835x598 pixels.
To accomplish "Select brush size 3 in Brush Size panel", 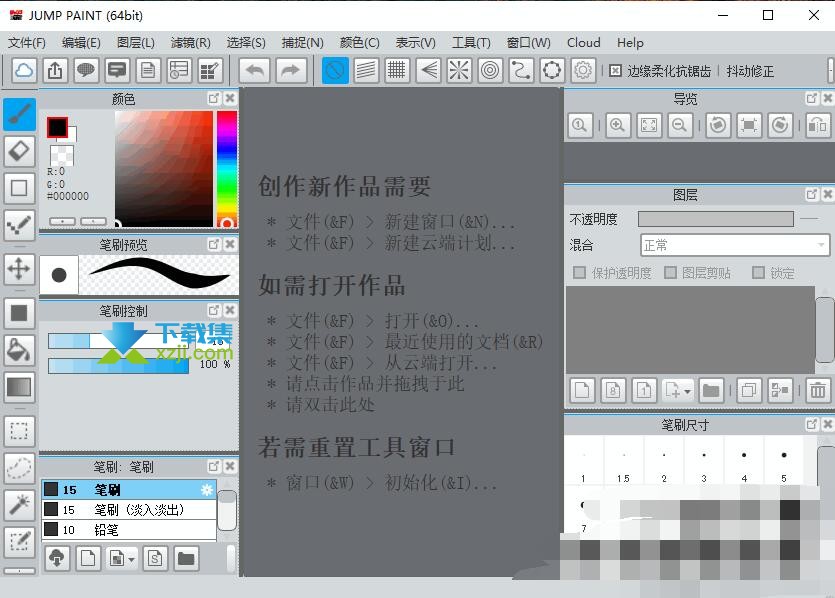I will (x=704, y=462).
